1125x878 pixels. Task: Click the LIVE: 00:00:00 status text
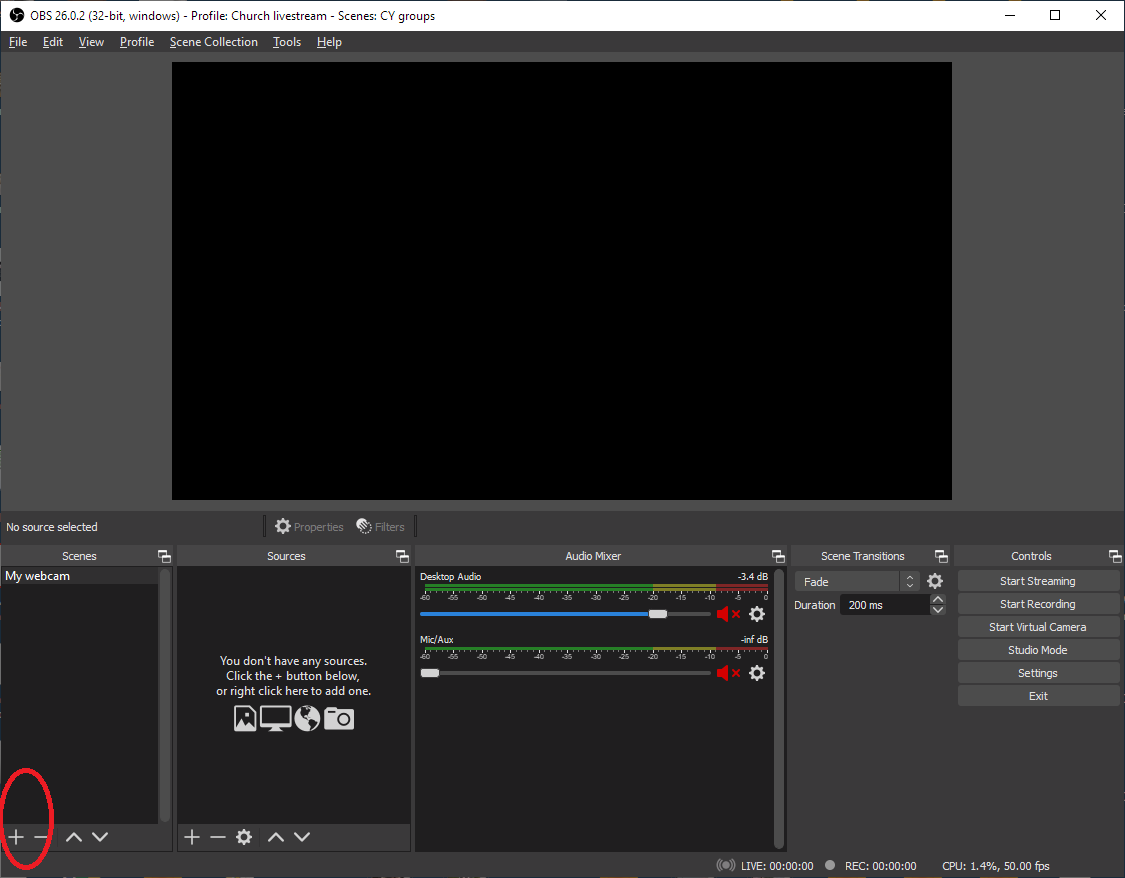[777, 866]
